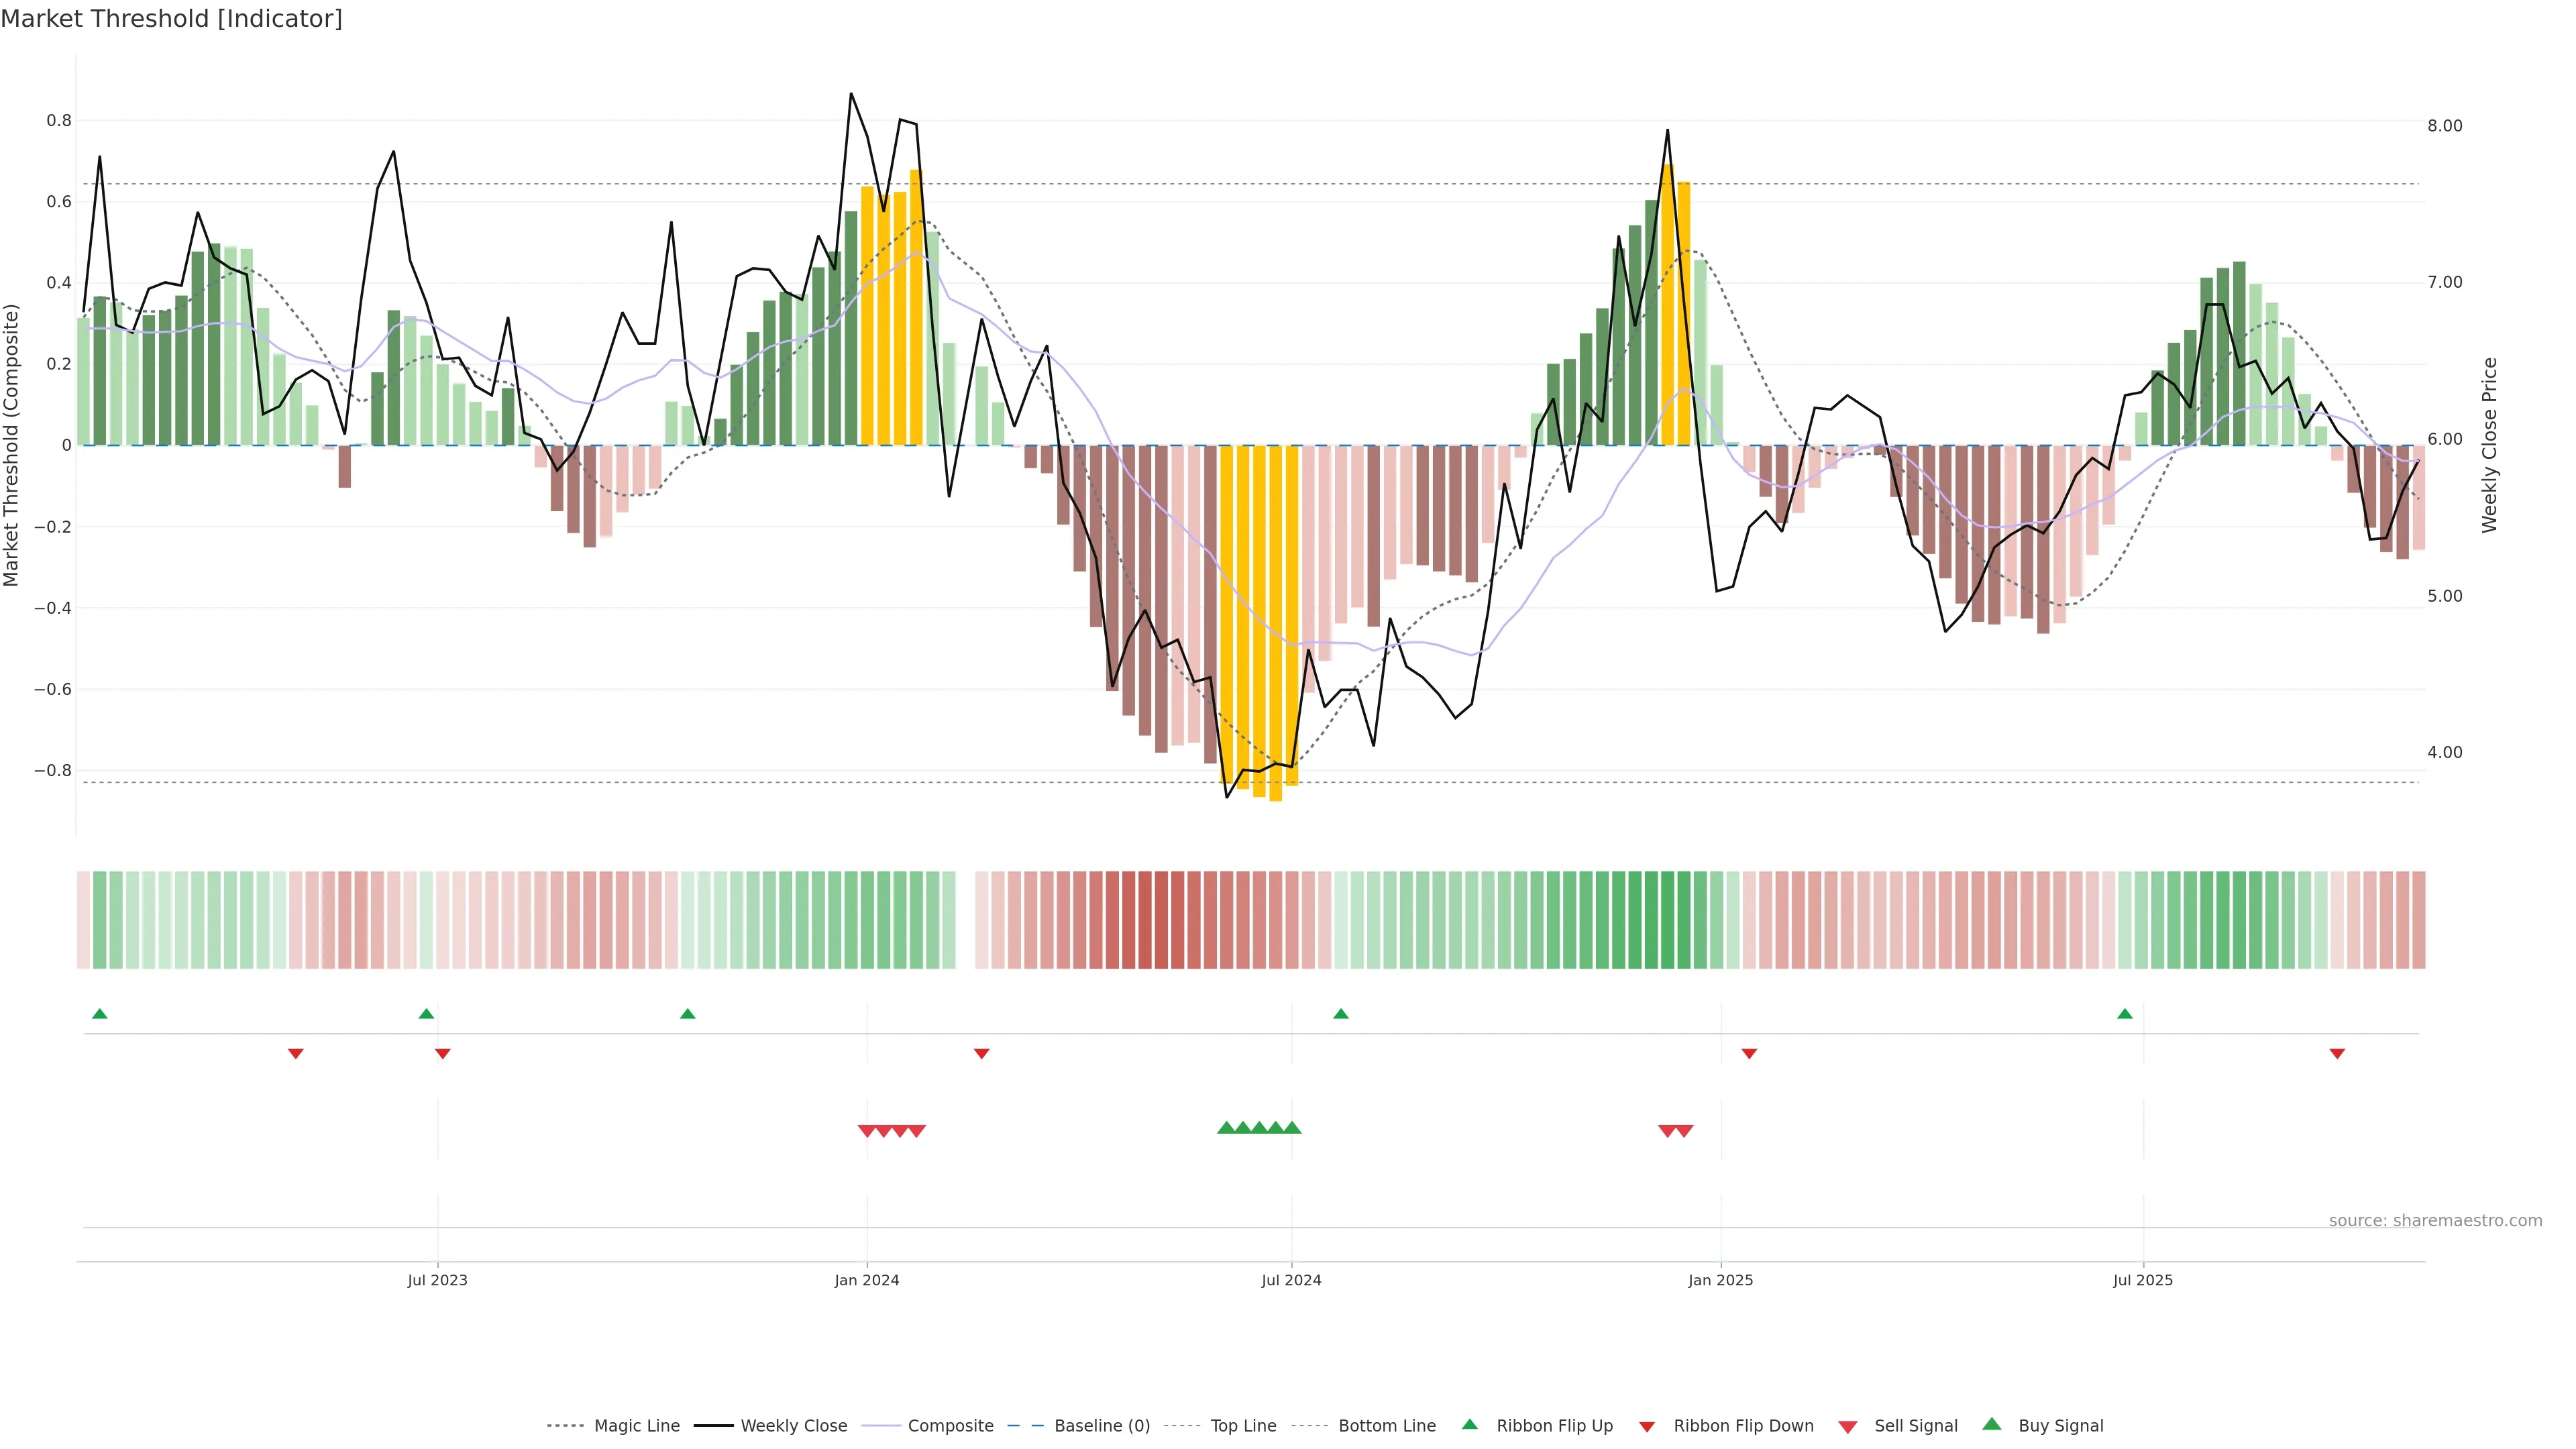Click the Ribbon Flip Up legend triangle
Screen dimensions: 2576x1449
(x=1469, y=1424)
